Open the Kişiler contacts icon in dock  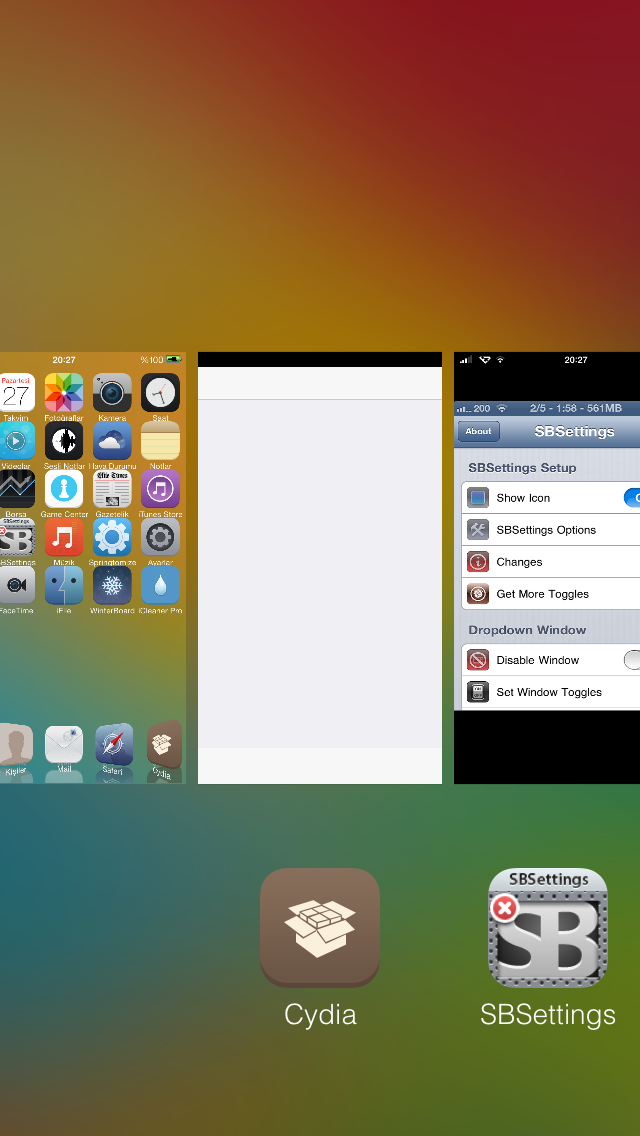click(16, 744)
